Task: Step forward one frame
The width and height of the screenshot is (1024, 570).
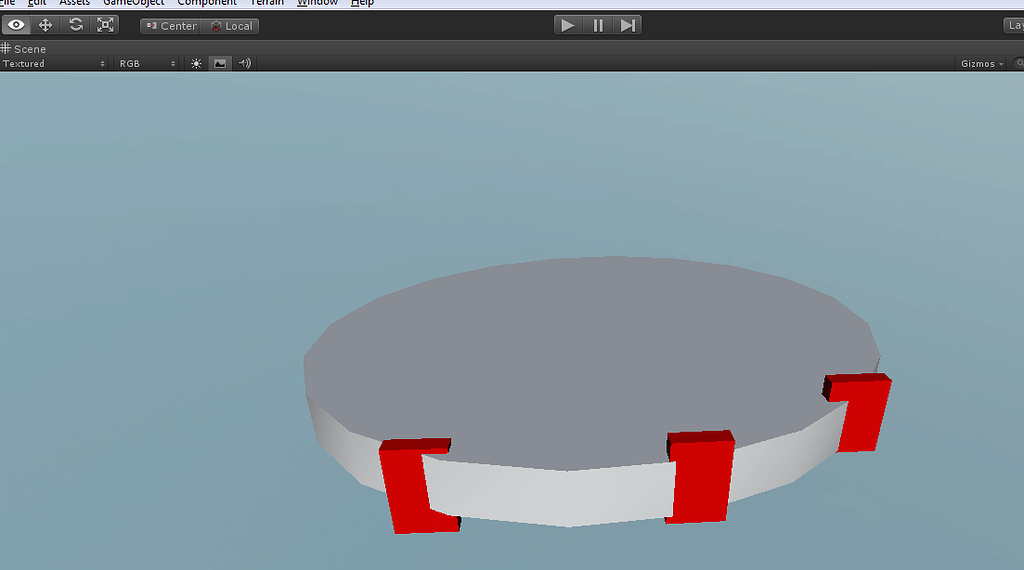Action: coord(627,25)
